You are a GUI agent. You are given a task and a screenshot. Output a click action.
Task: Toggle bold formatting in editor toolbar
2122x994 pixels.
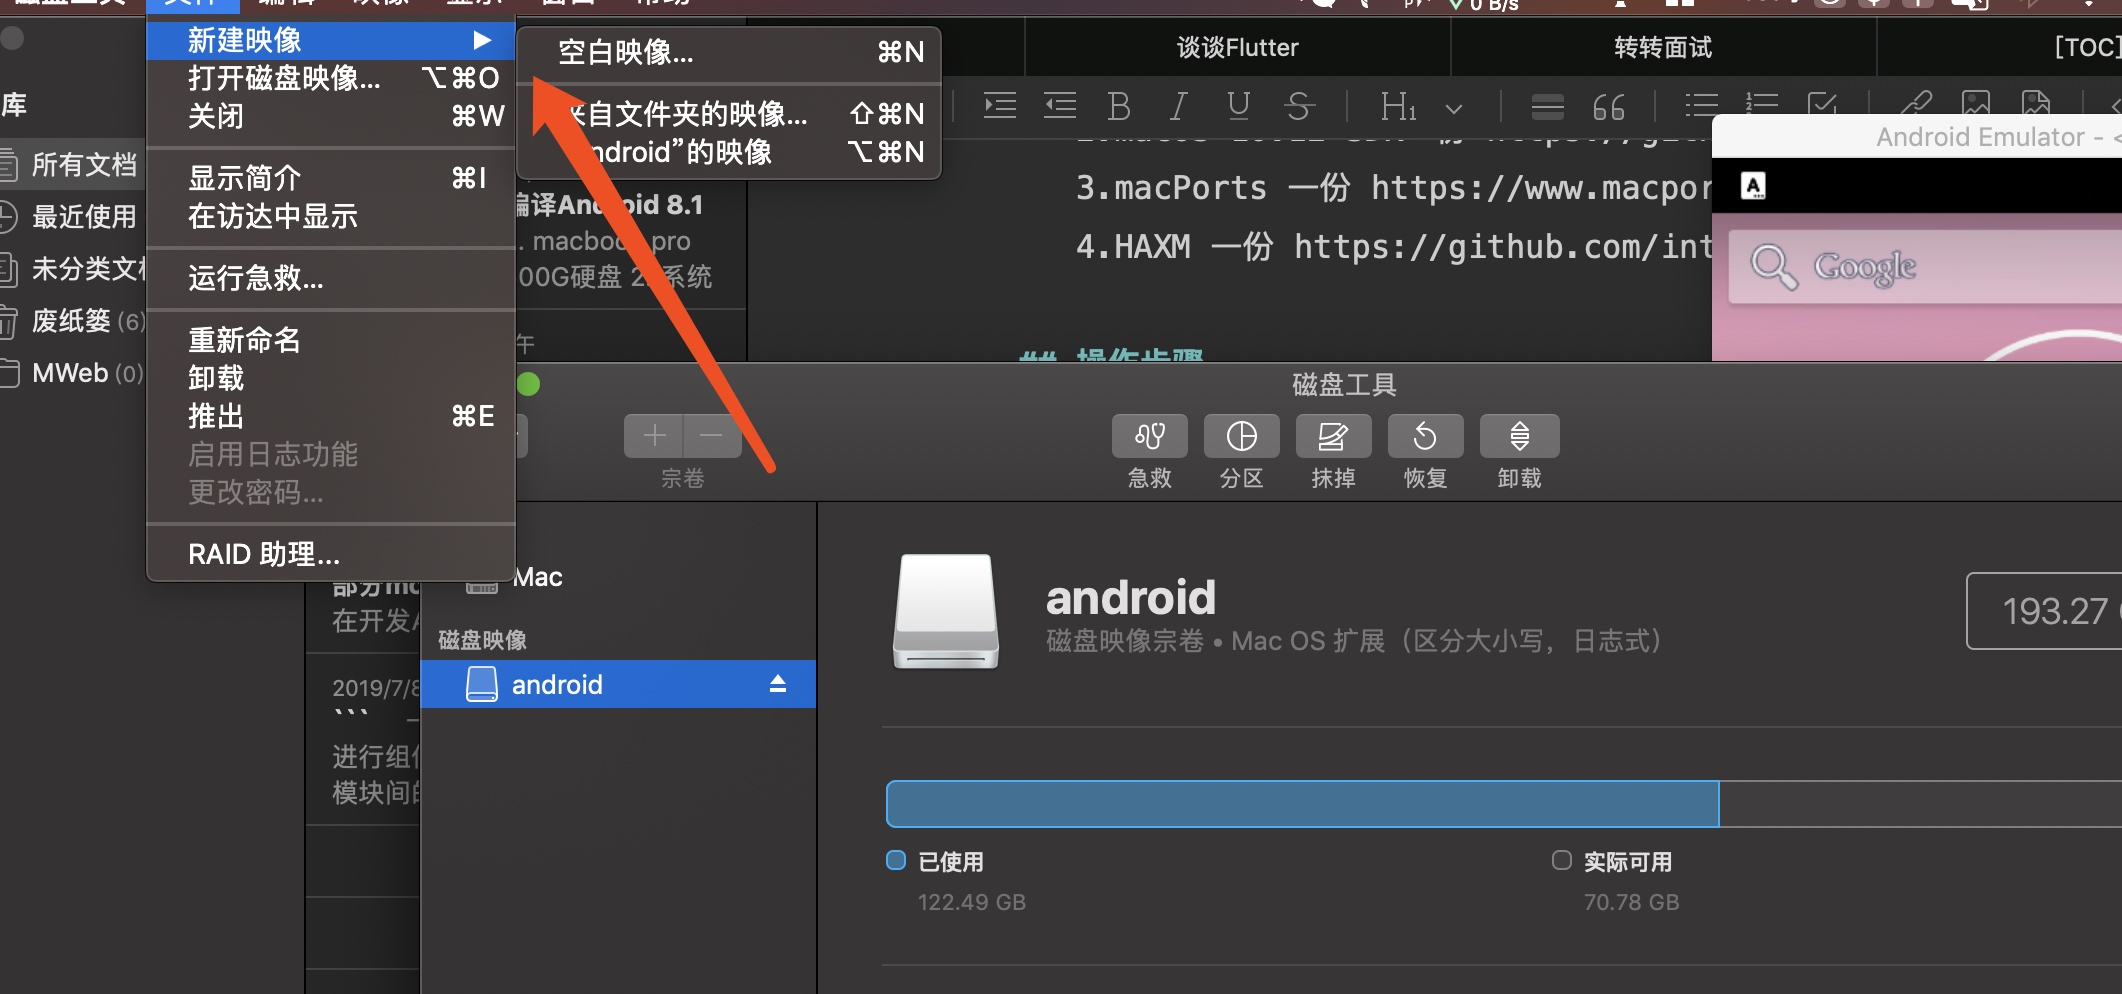click(x=1119, y=105)
